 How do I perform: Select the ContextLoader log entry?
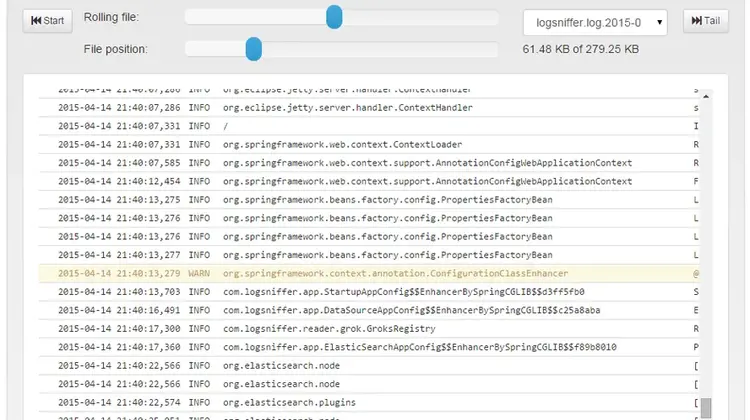coord(369,144)
